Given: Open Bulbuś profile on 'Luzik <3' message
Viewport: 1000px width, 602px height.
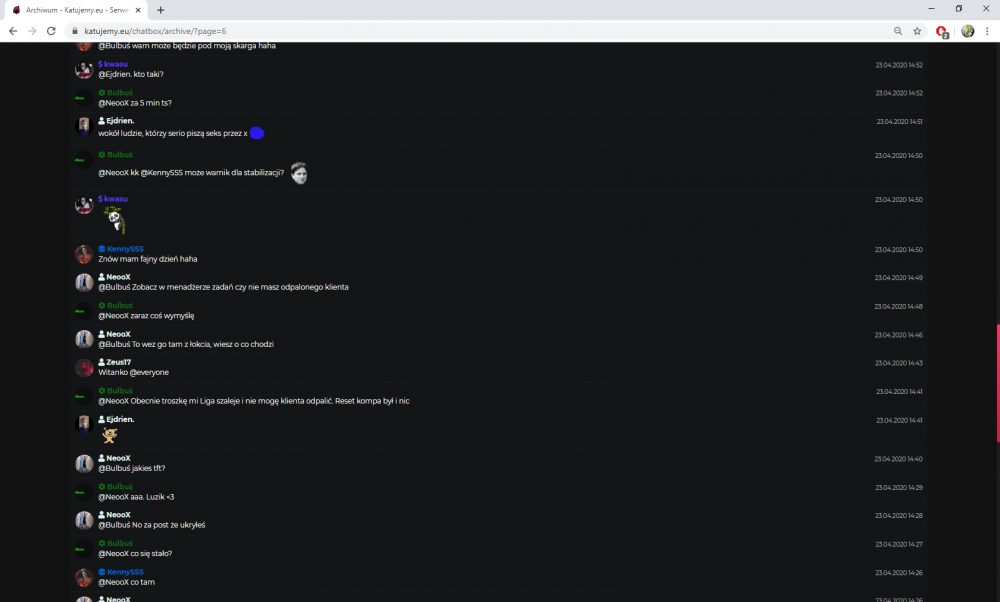Looking at the screenshot, I should [x=120, y=487].
